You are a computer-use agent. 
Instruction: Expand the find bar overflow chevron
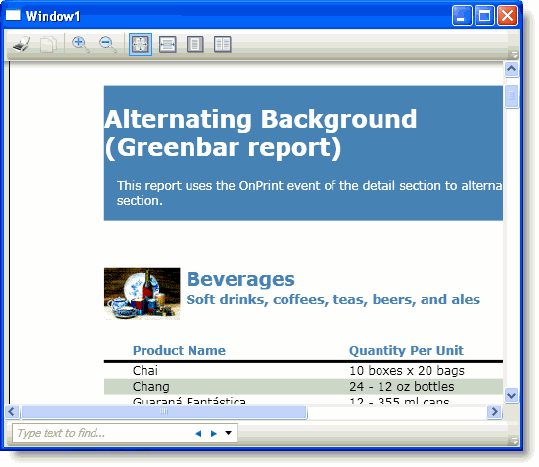point(514,440)
